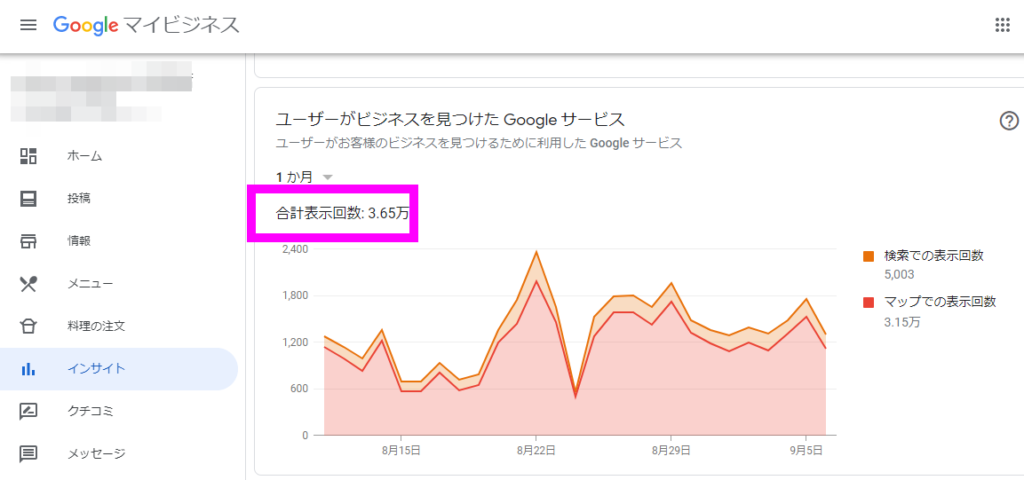The height and width of the screenshot is (480, 1024).
Task: Click the 1,800 y-axis label
Action: click(x=294, y=296)
